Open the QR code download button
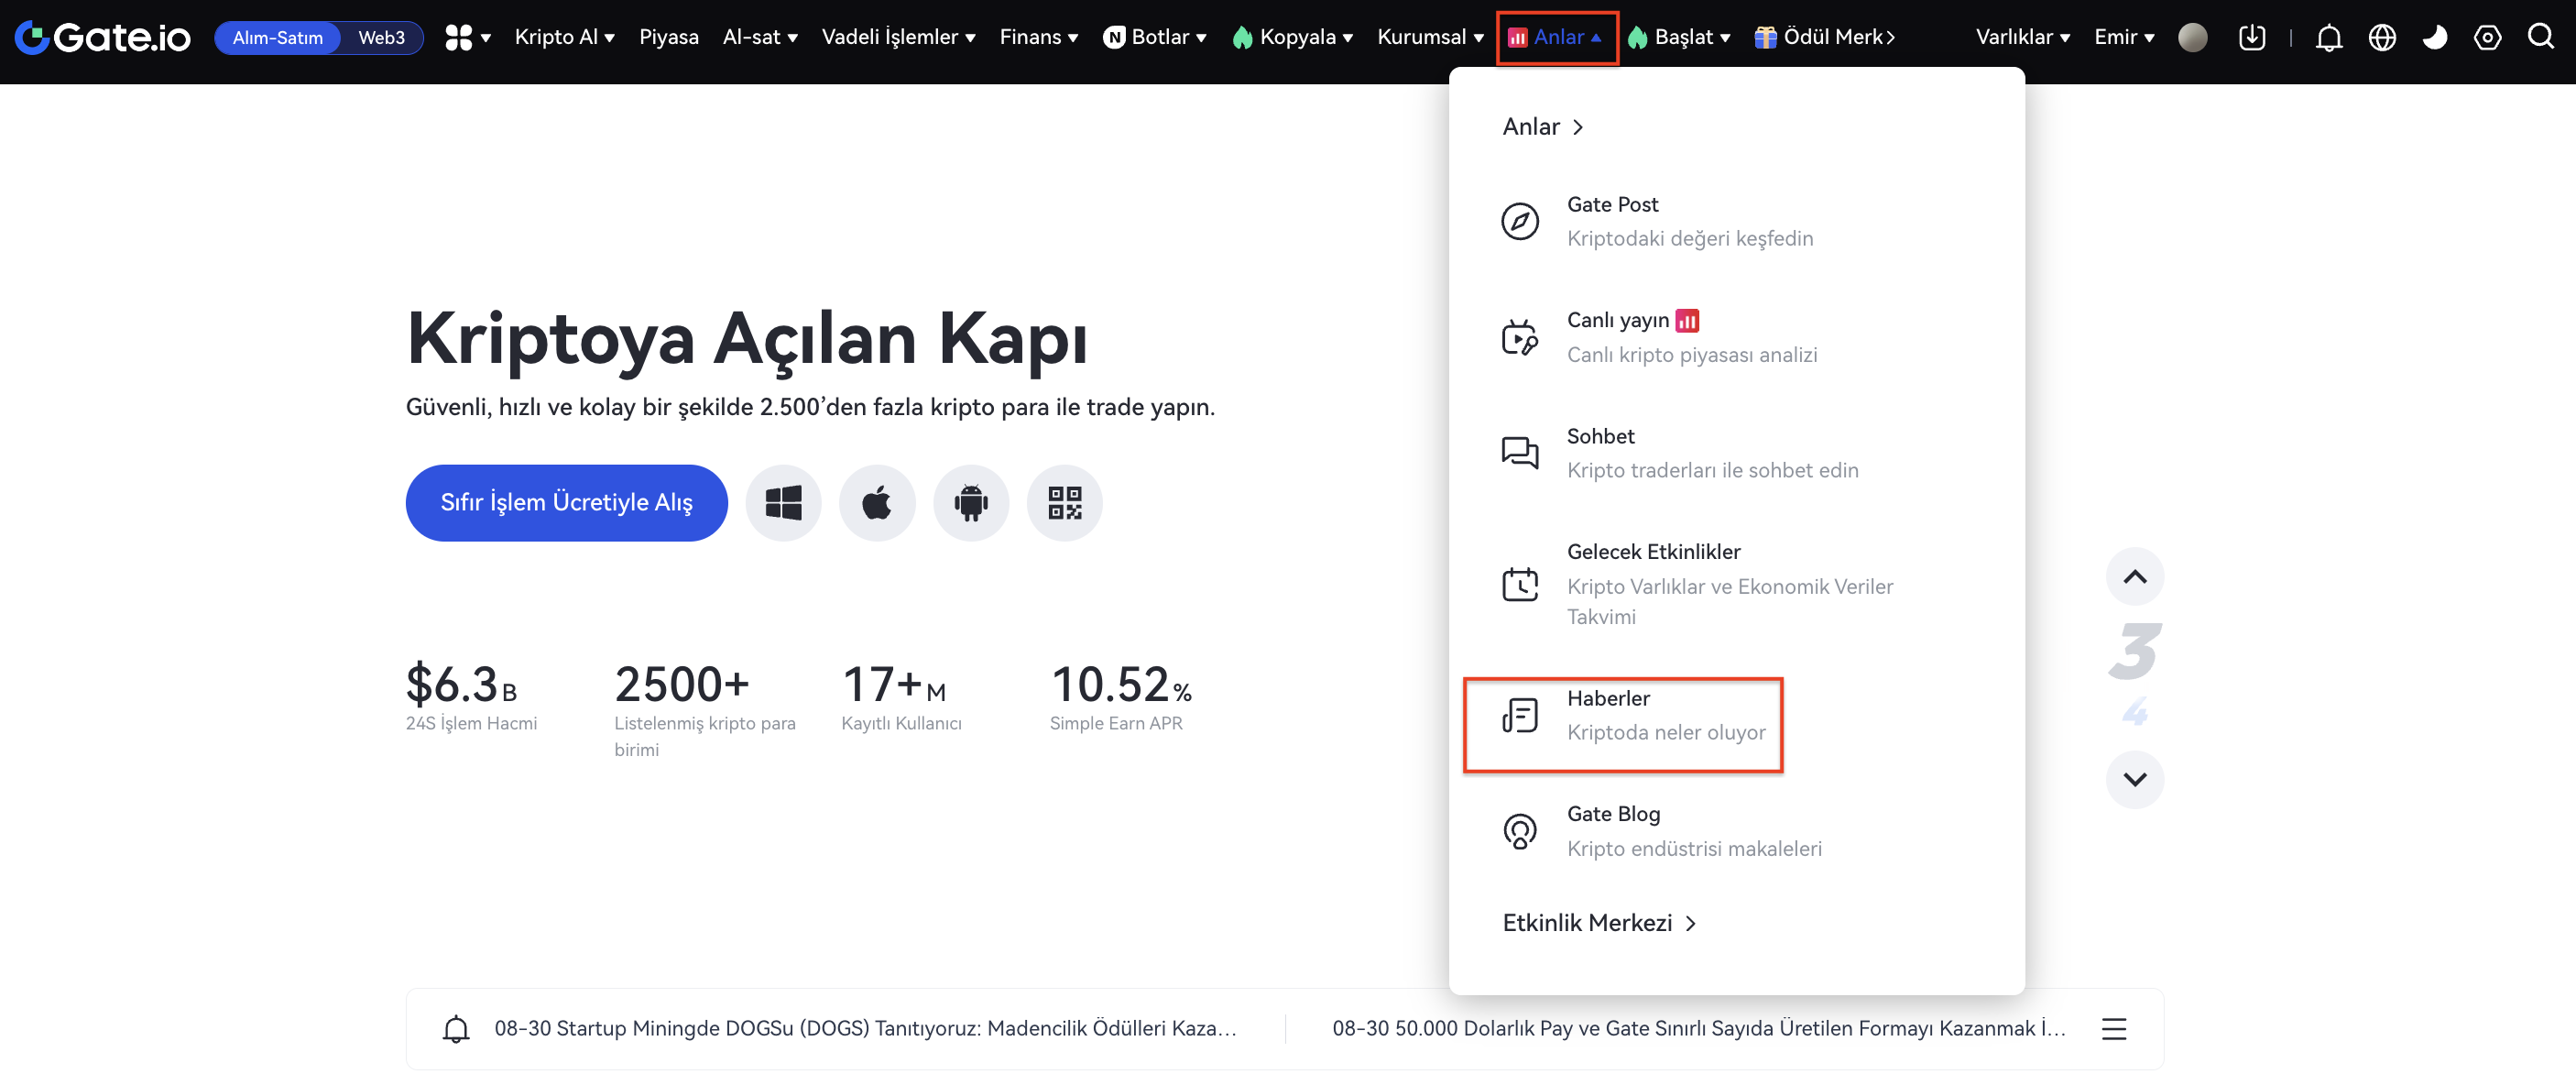Screen dimensions: 2576x1085 (x=1064, y=502)
